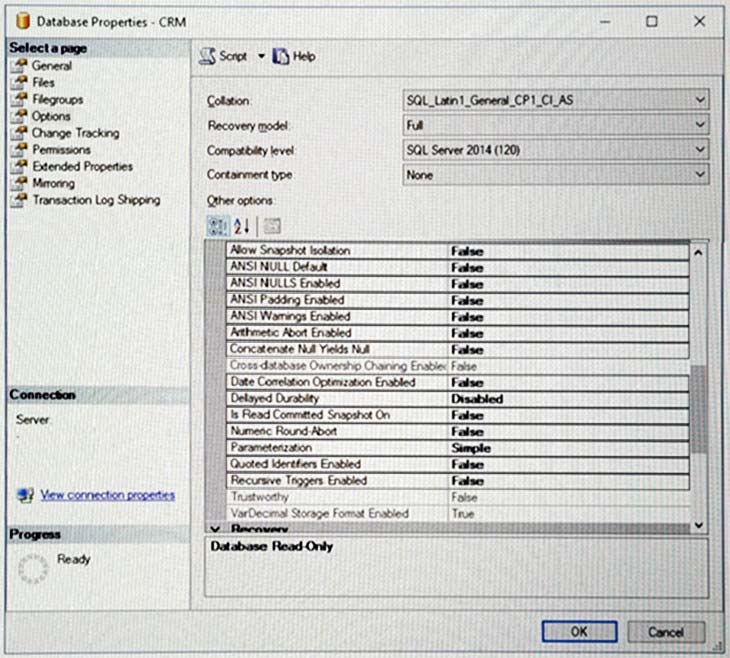This screenshot has height=658, width=730.
Task: Open the Mirroring page
Action: pos(54,183)
